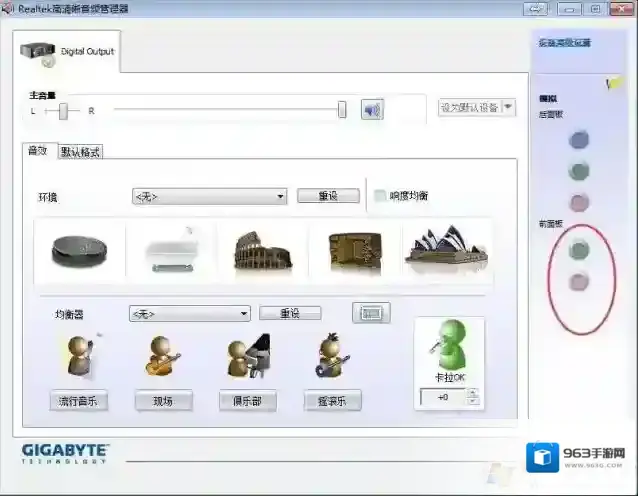Switch to the 默认格式 tab

(81, 152)
